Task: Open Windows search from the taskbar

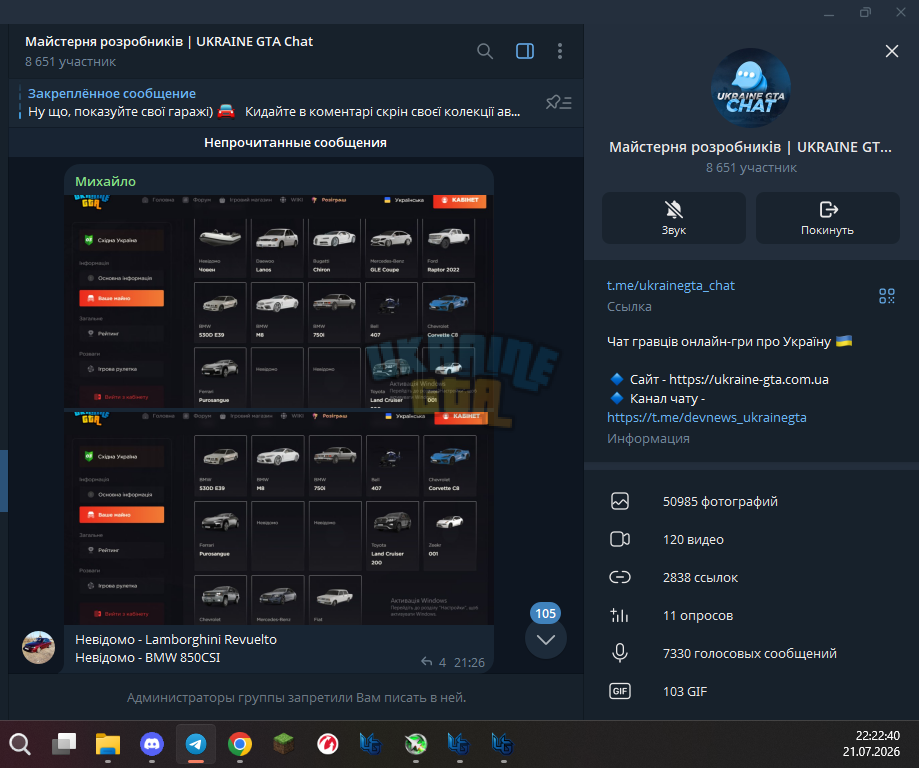Action: pos(20,744)
